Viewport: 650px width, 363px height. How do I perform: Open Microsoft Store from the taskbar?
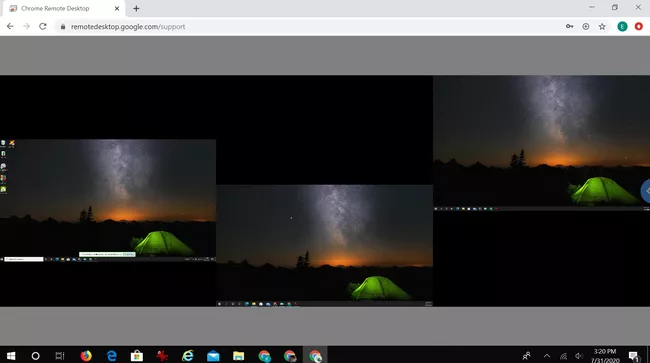[137, 356]
